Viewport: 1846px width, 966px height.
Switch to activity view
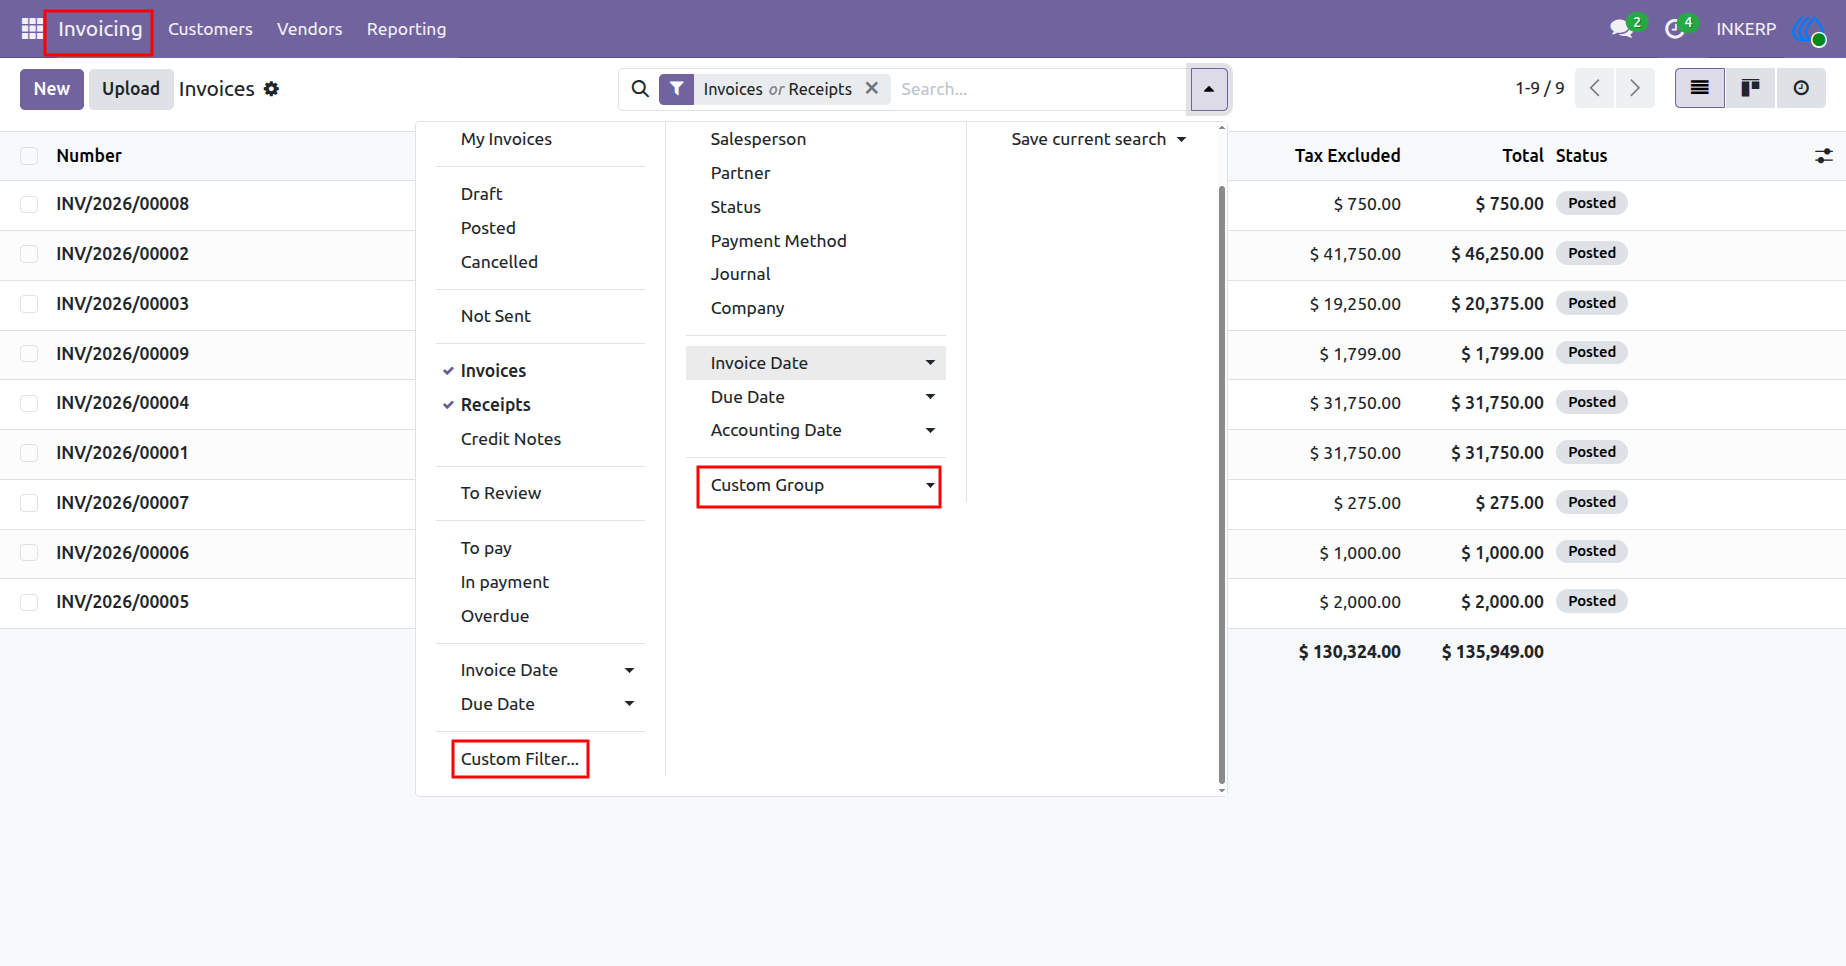pyautogui.click(x=1801, y=88)
